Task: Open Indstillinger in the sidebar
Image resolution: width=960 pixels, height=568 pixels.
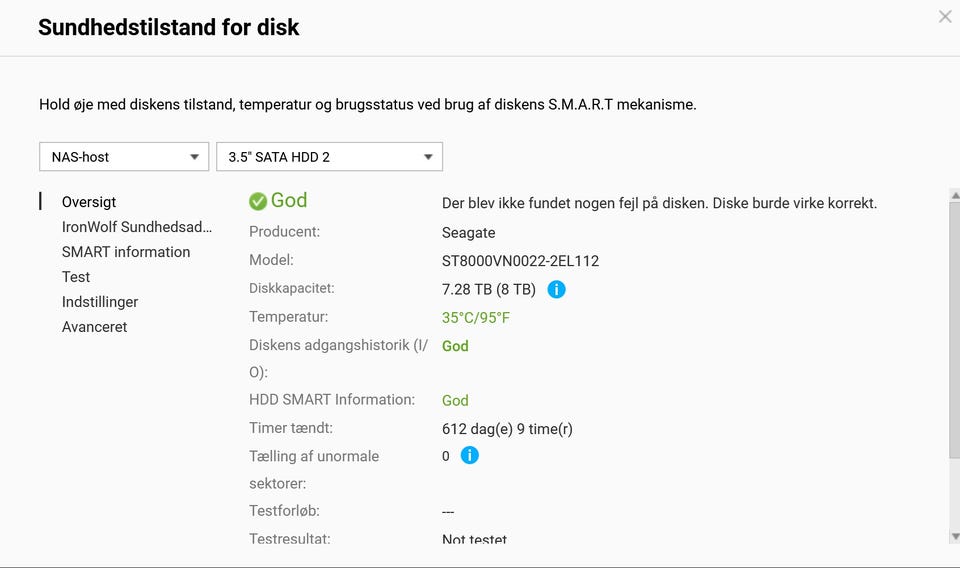Action: 100,302
